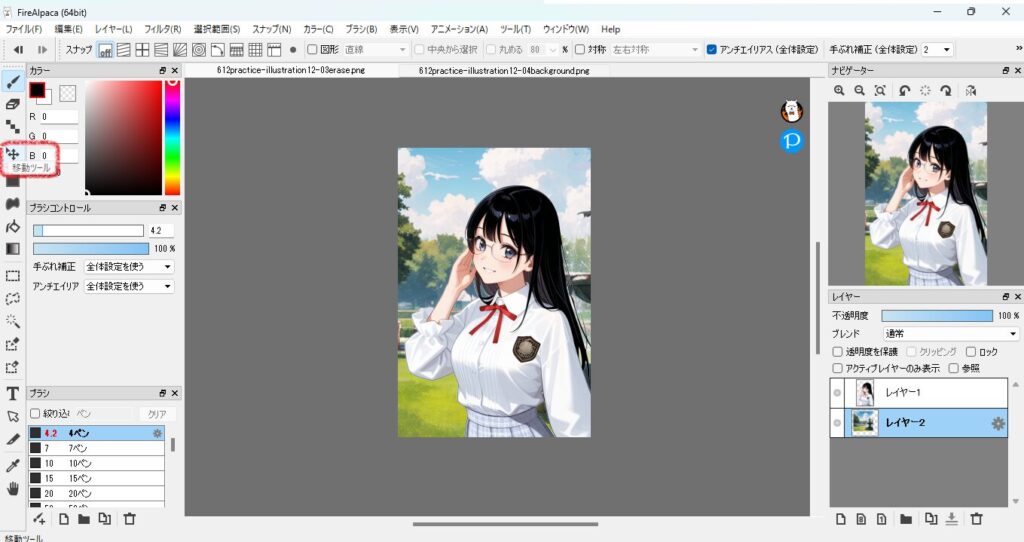1024x542 pixels.
Task: Add a new brush in Brush panel
Action: pyautogui.click(x=39, y=519)
